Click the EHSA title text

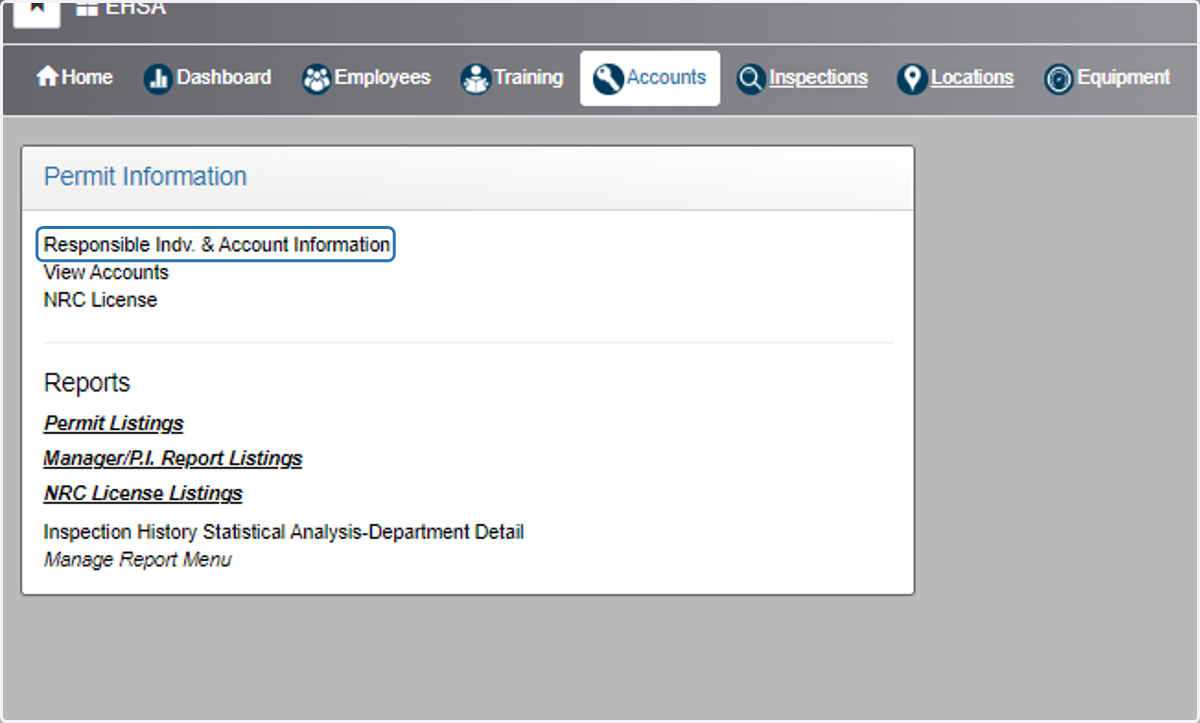click(x=135, y=9)
